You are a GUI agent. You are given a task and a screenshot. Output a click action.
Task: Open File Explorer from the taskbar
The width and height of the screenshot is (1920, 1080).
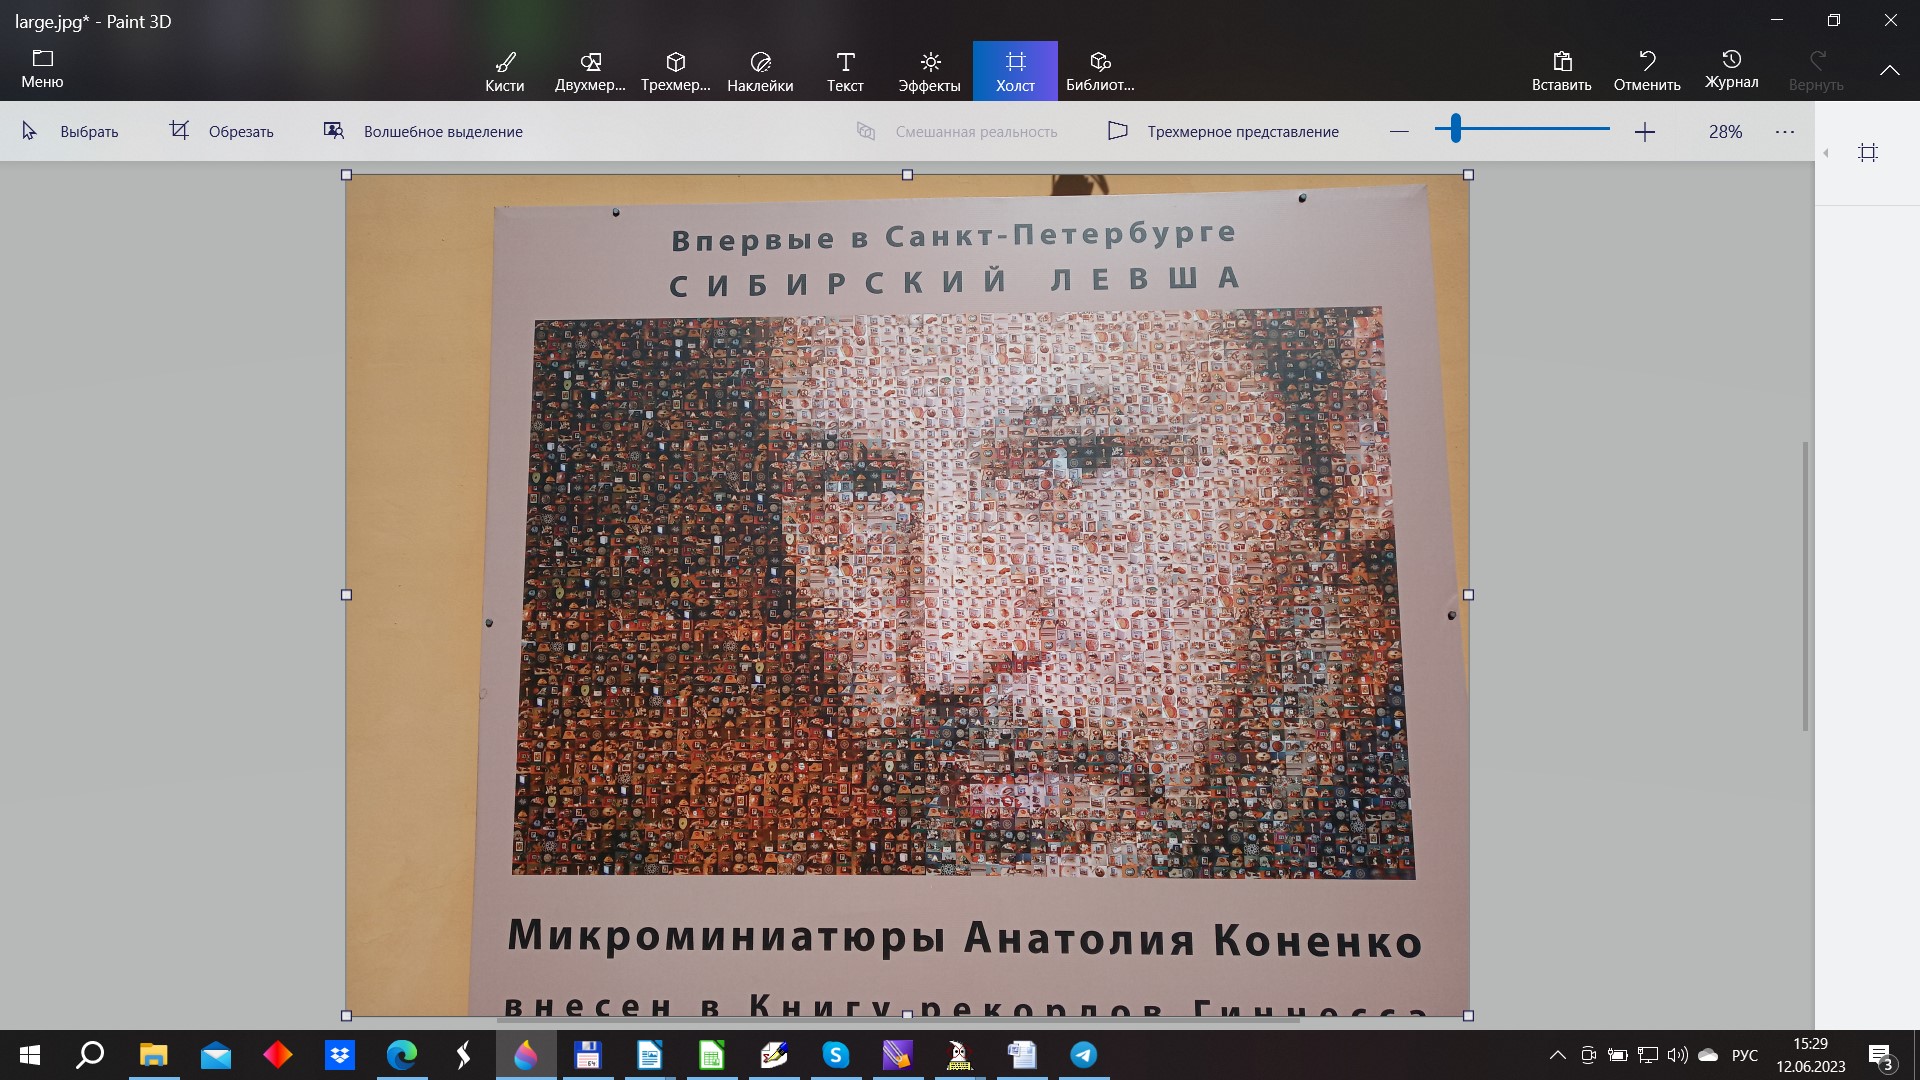(x=153, y=1055)
